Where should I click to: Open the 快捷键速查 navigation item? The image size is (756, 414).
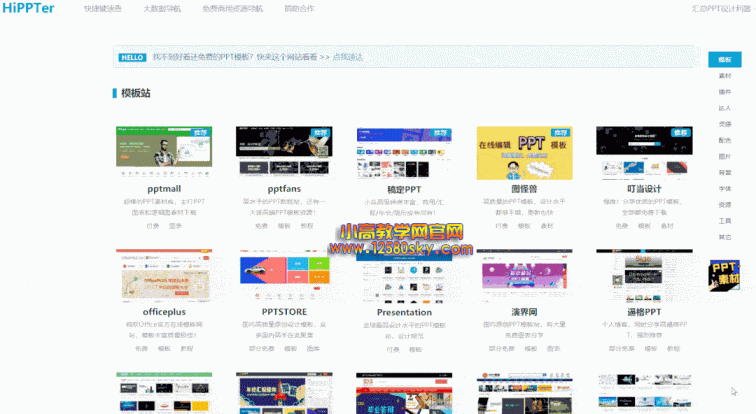click(103, 9)
